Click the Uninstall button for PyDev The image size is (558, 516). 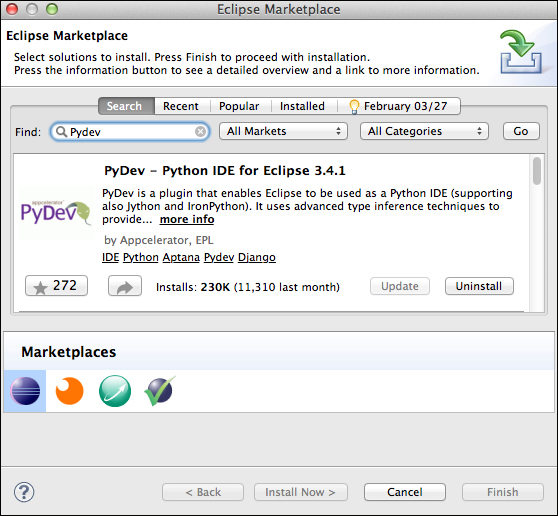click(x=479, y=286)
